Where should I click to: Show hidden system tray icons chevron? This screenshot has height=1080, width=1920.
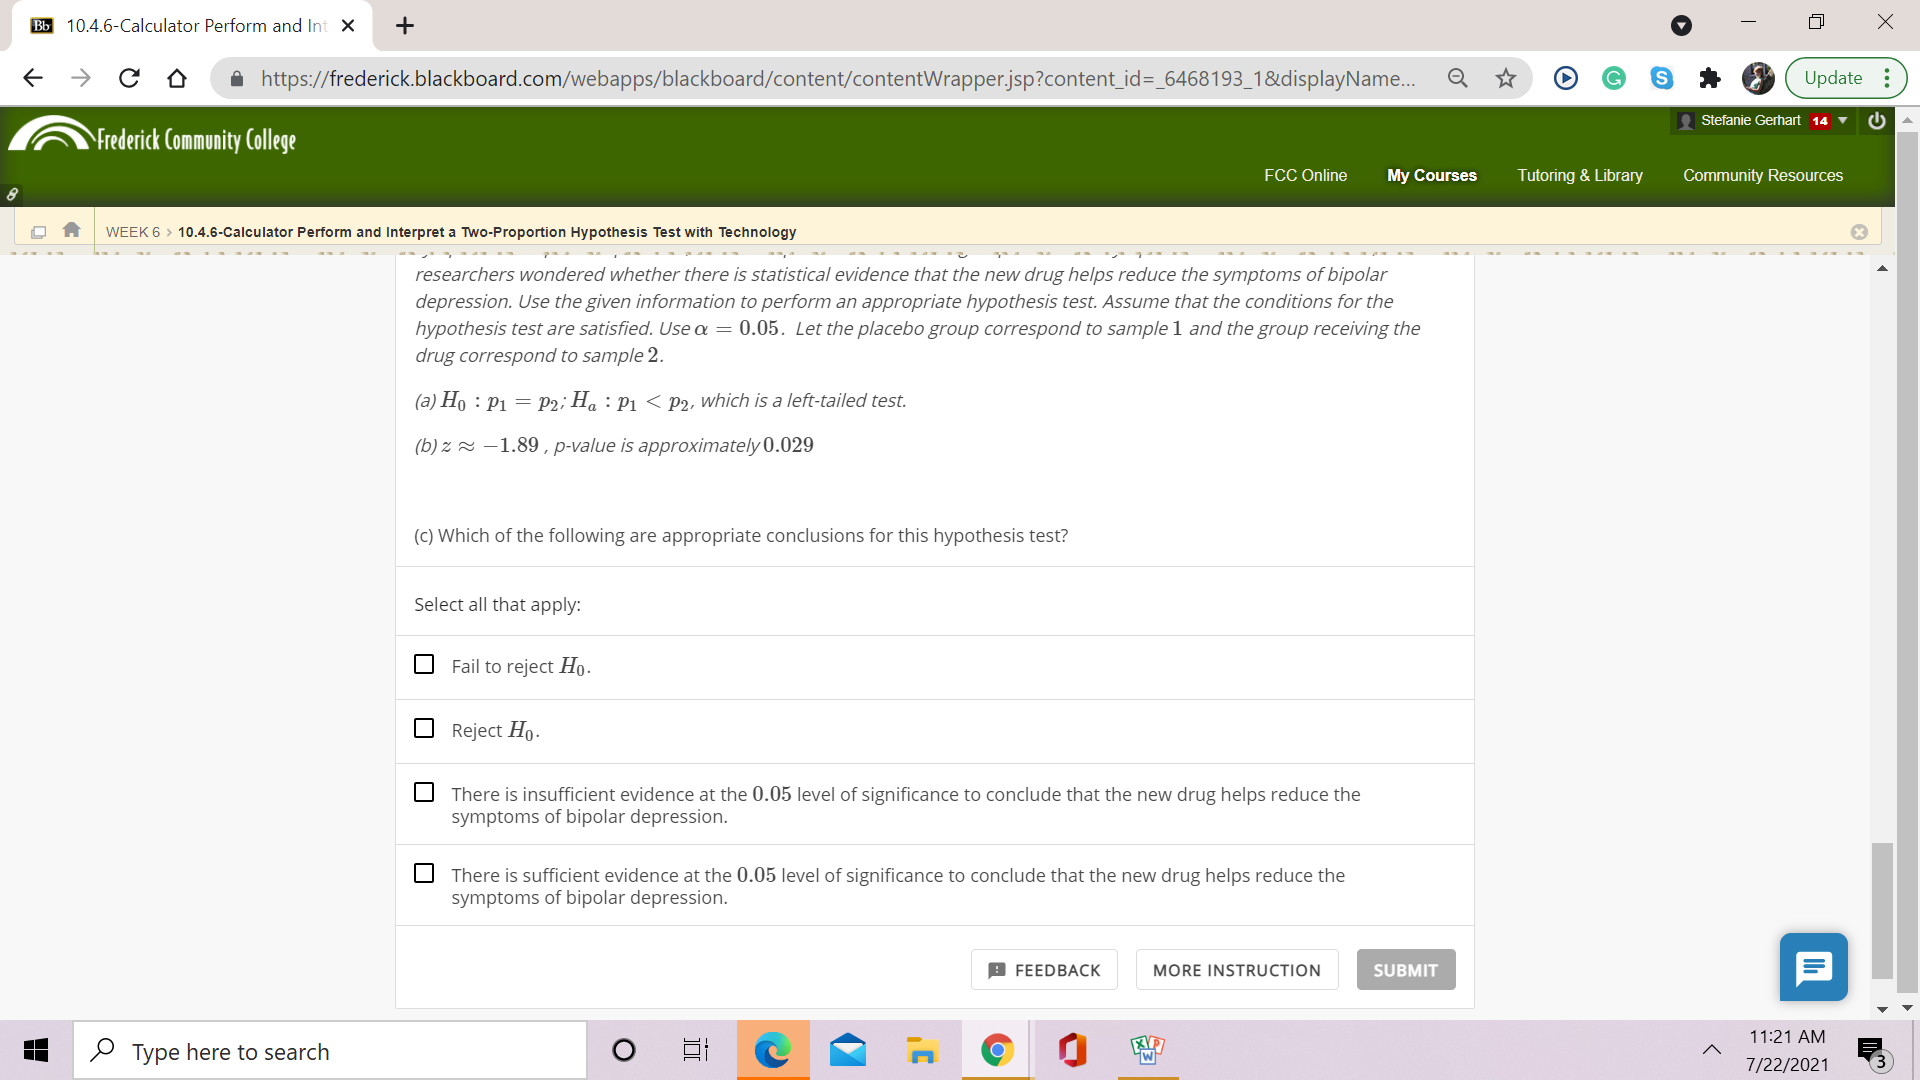coord(1711,1050)
